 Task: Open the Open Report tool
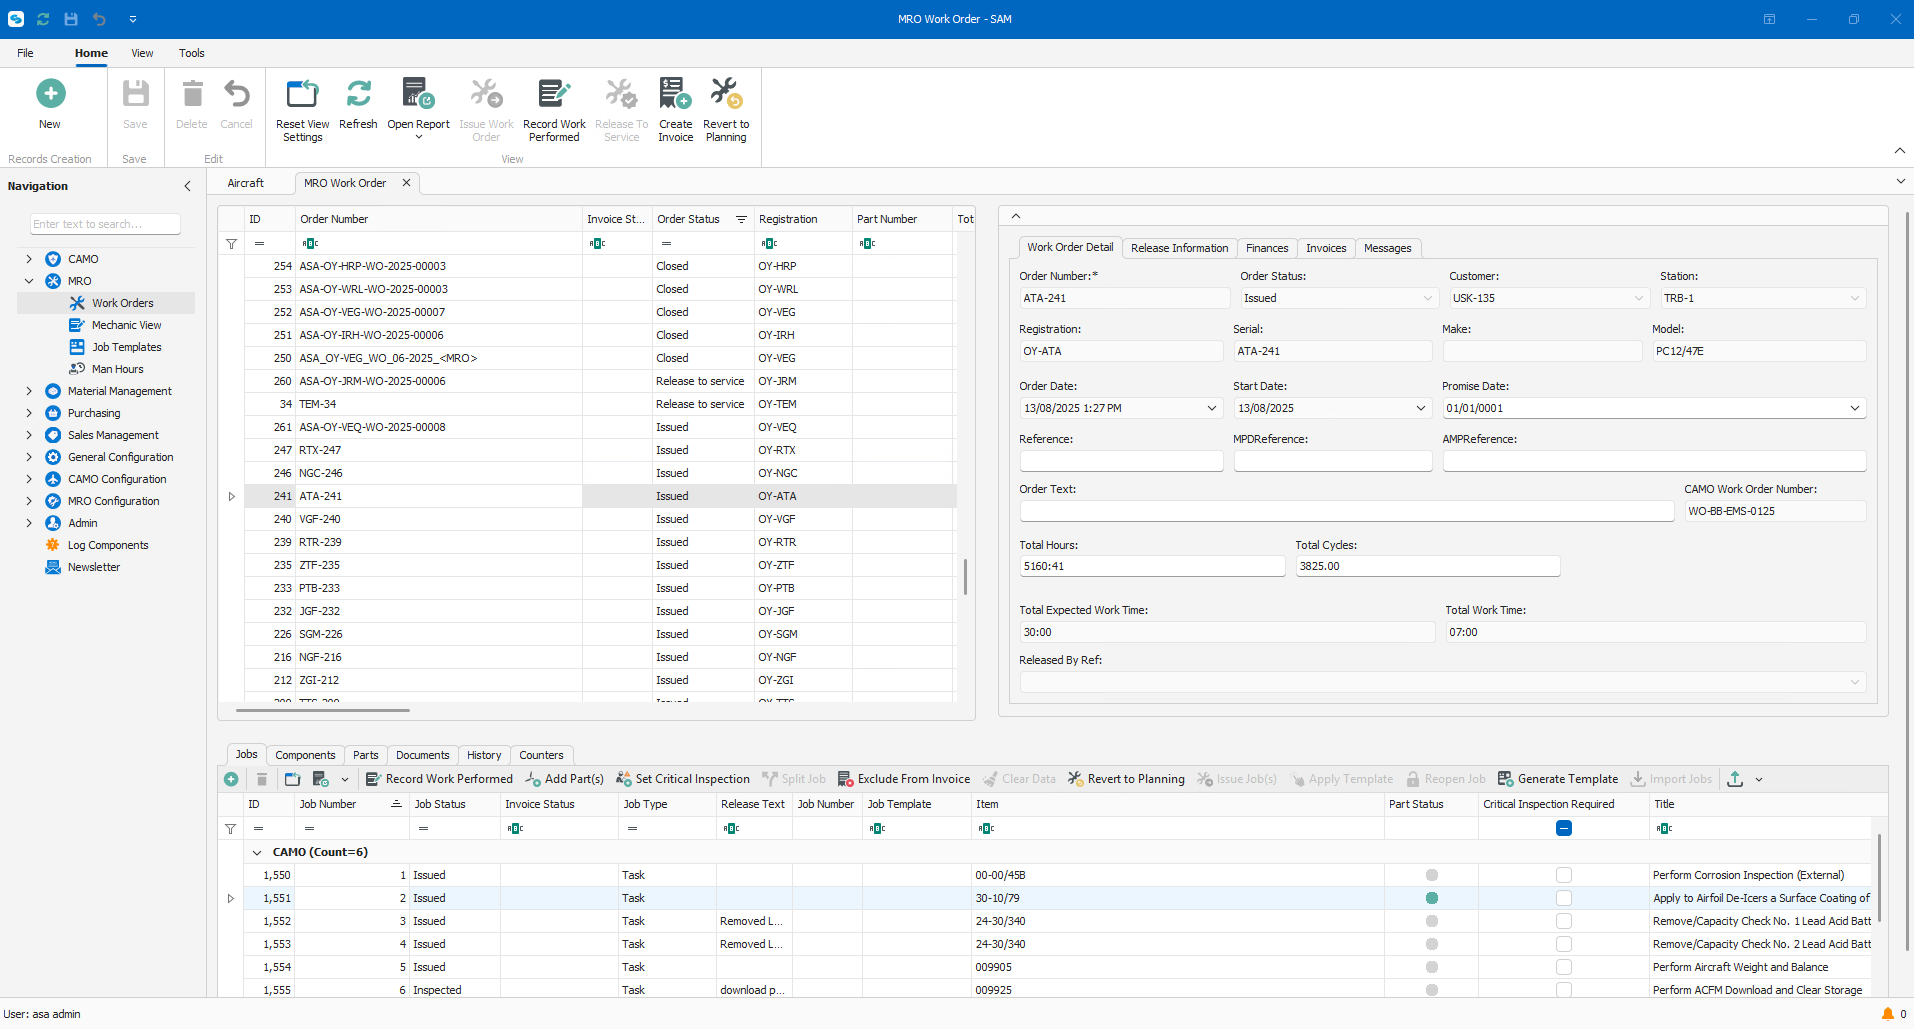pyautogui.click(x=418, y=94)
